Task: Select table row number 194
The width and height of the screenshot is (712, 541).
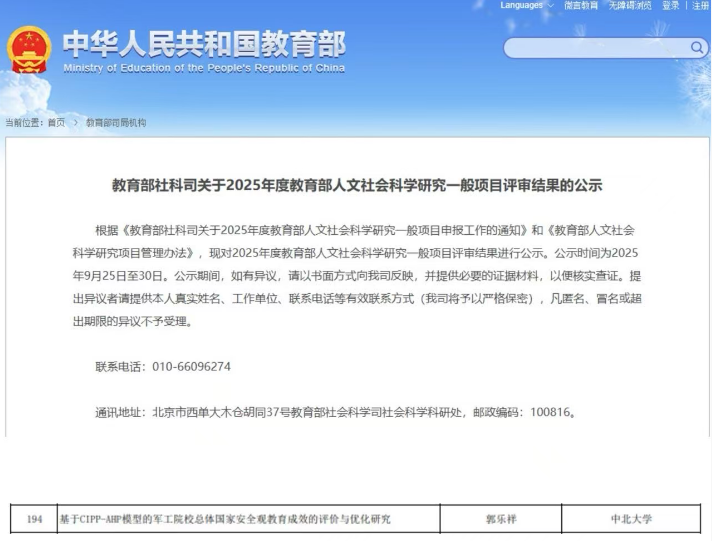Action: (35, 519)
